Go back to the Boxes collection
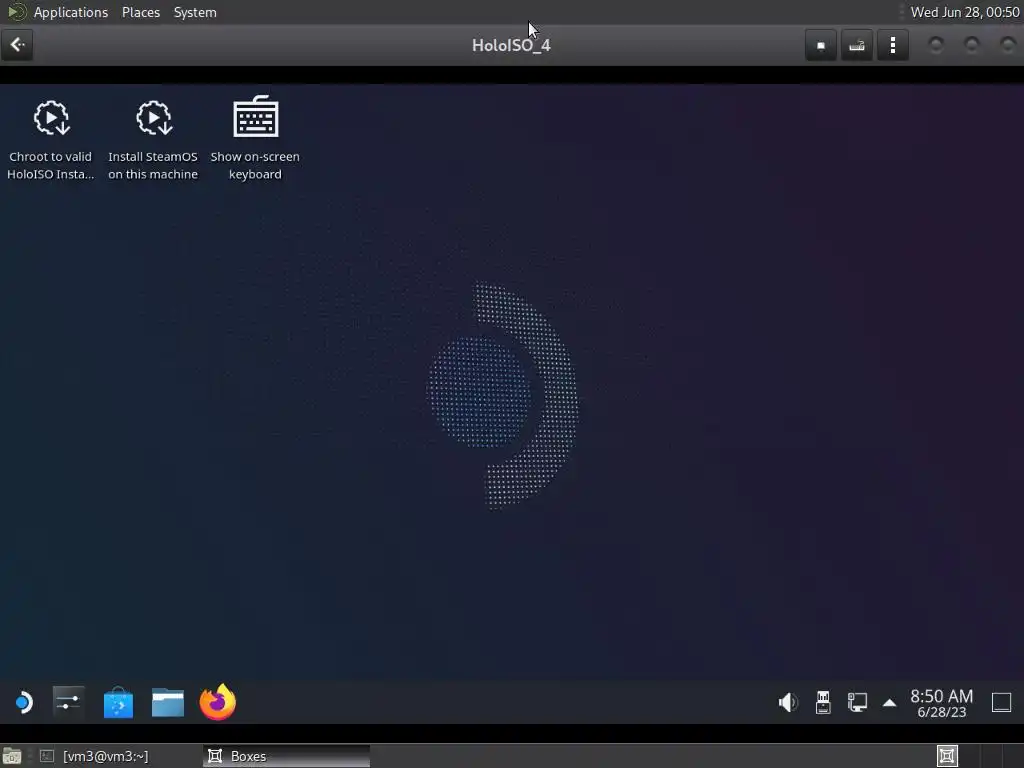This screenshot has height=768, width=1024. click(x=18, y=45)
